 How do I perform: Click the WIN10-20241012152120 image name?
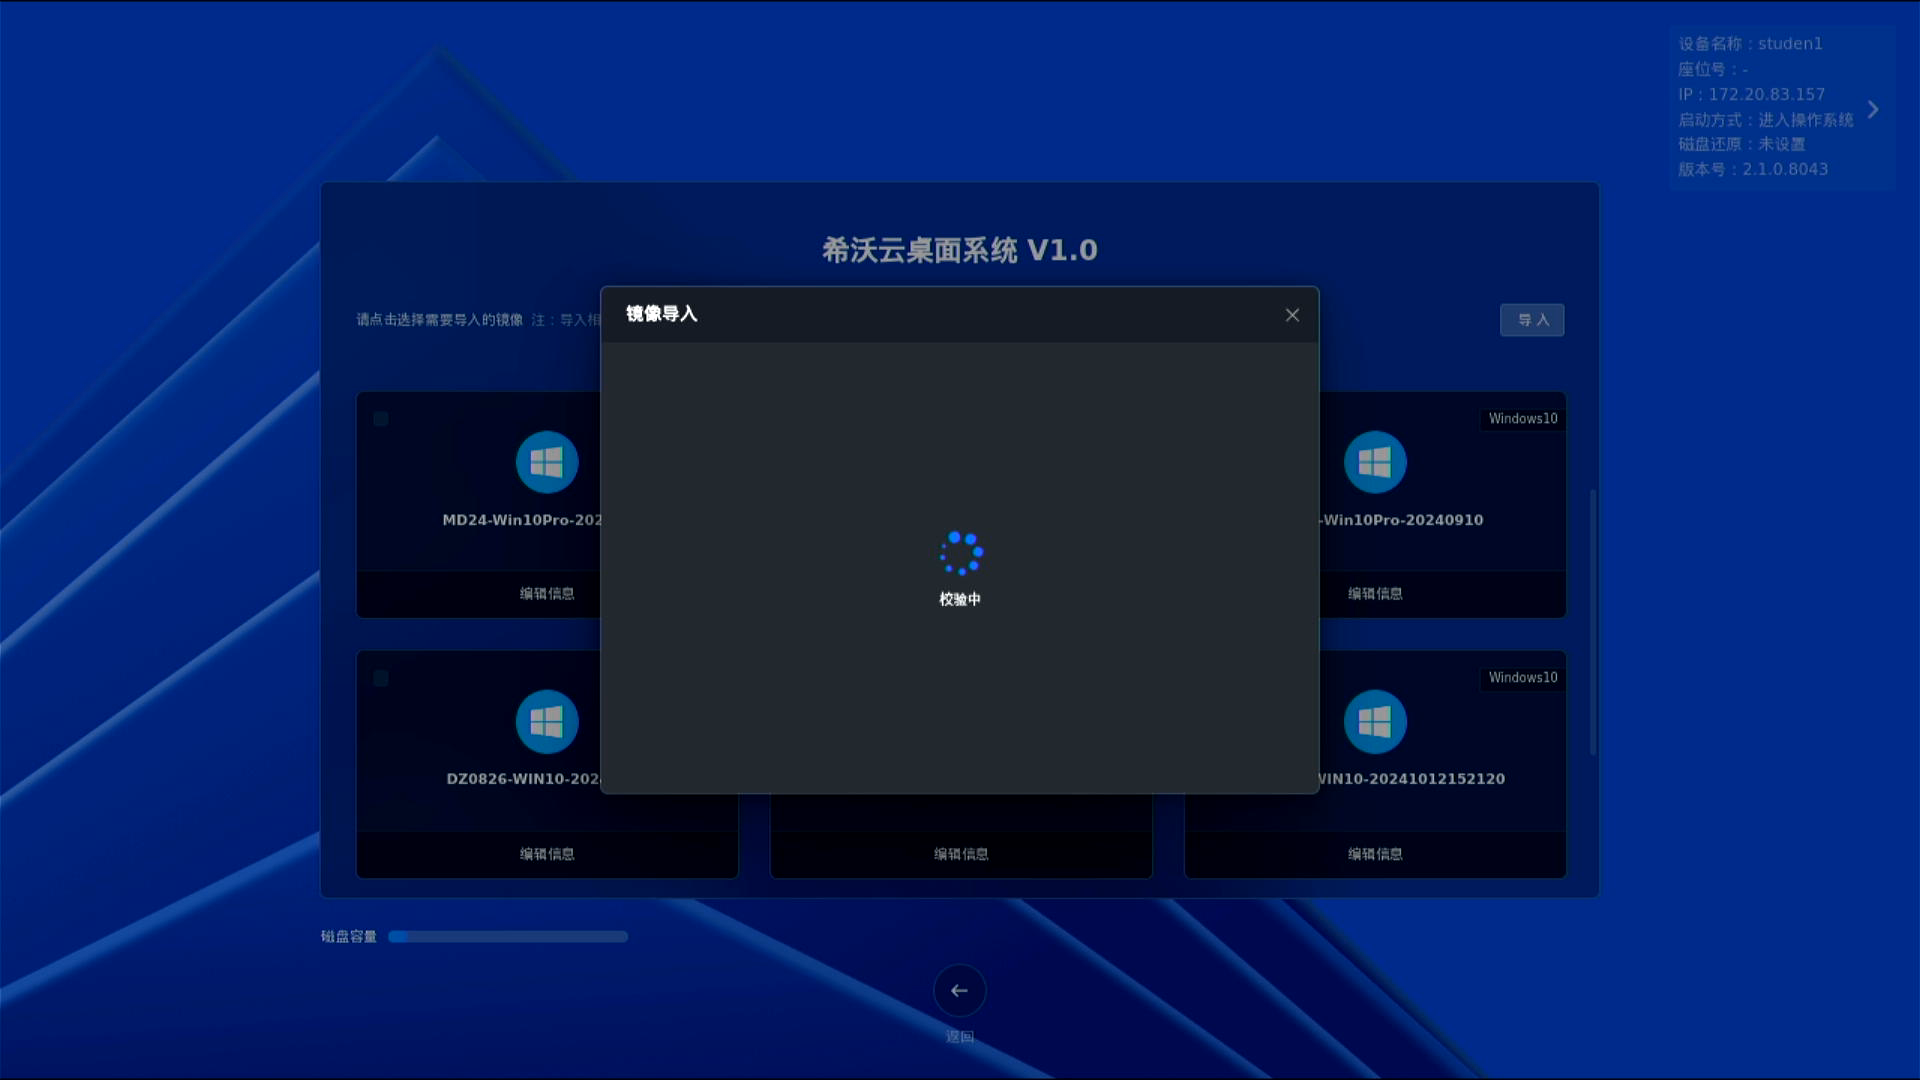(x=1412, y=779)
